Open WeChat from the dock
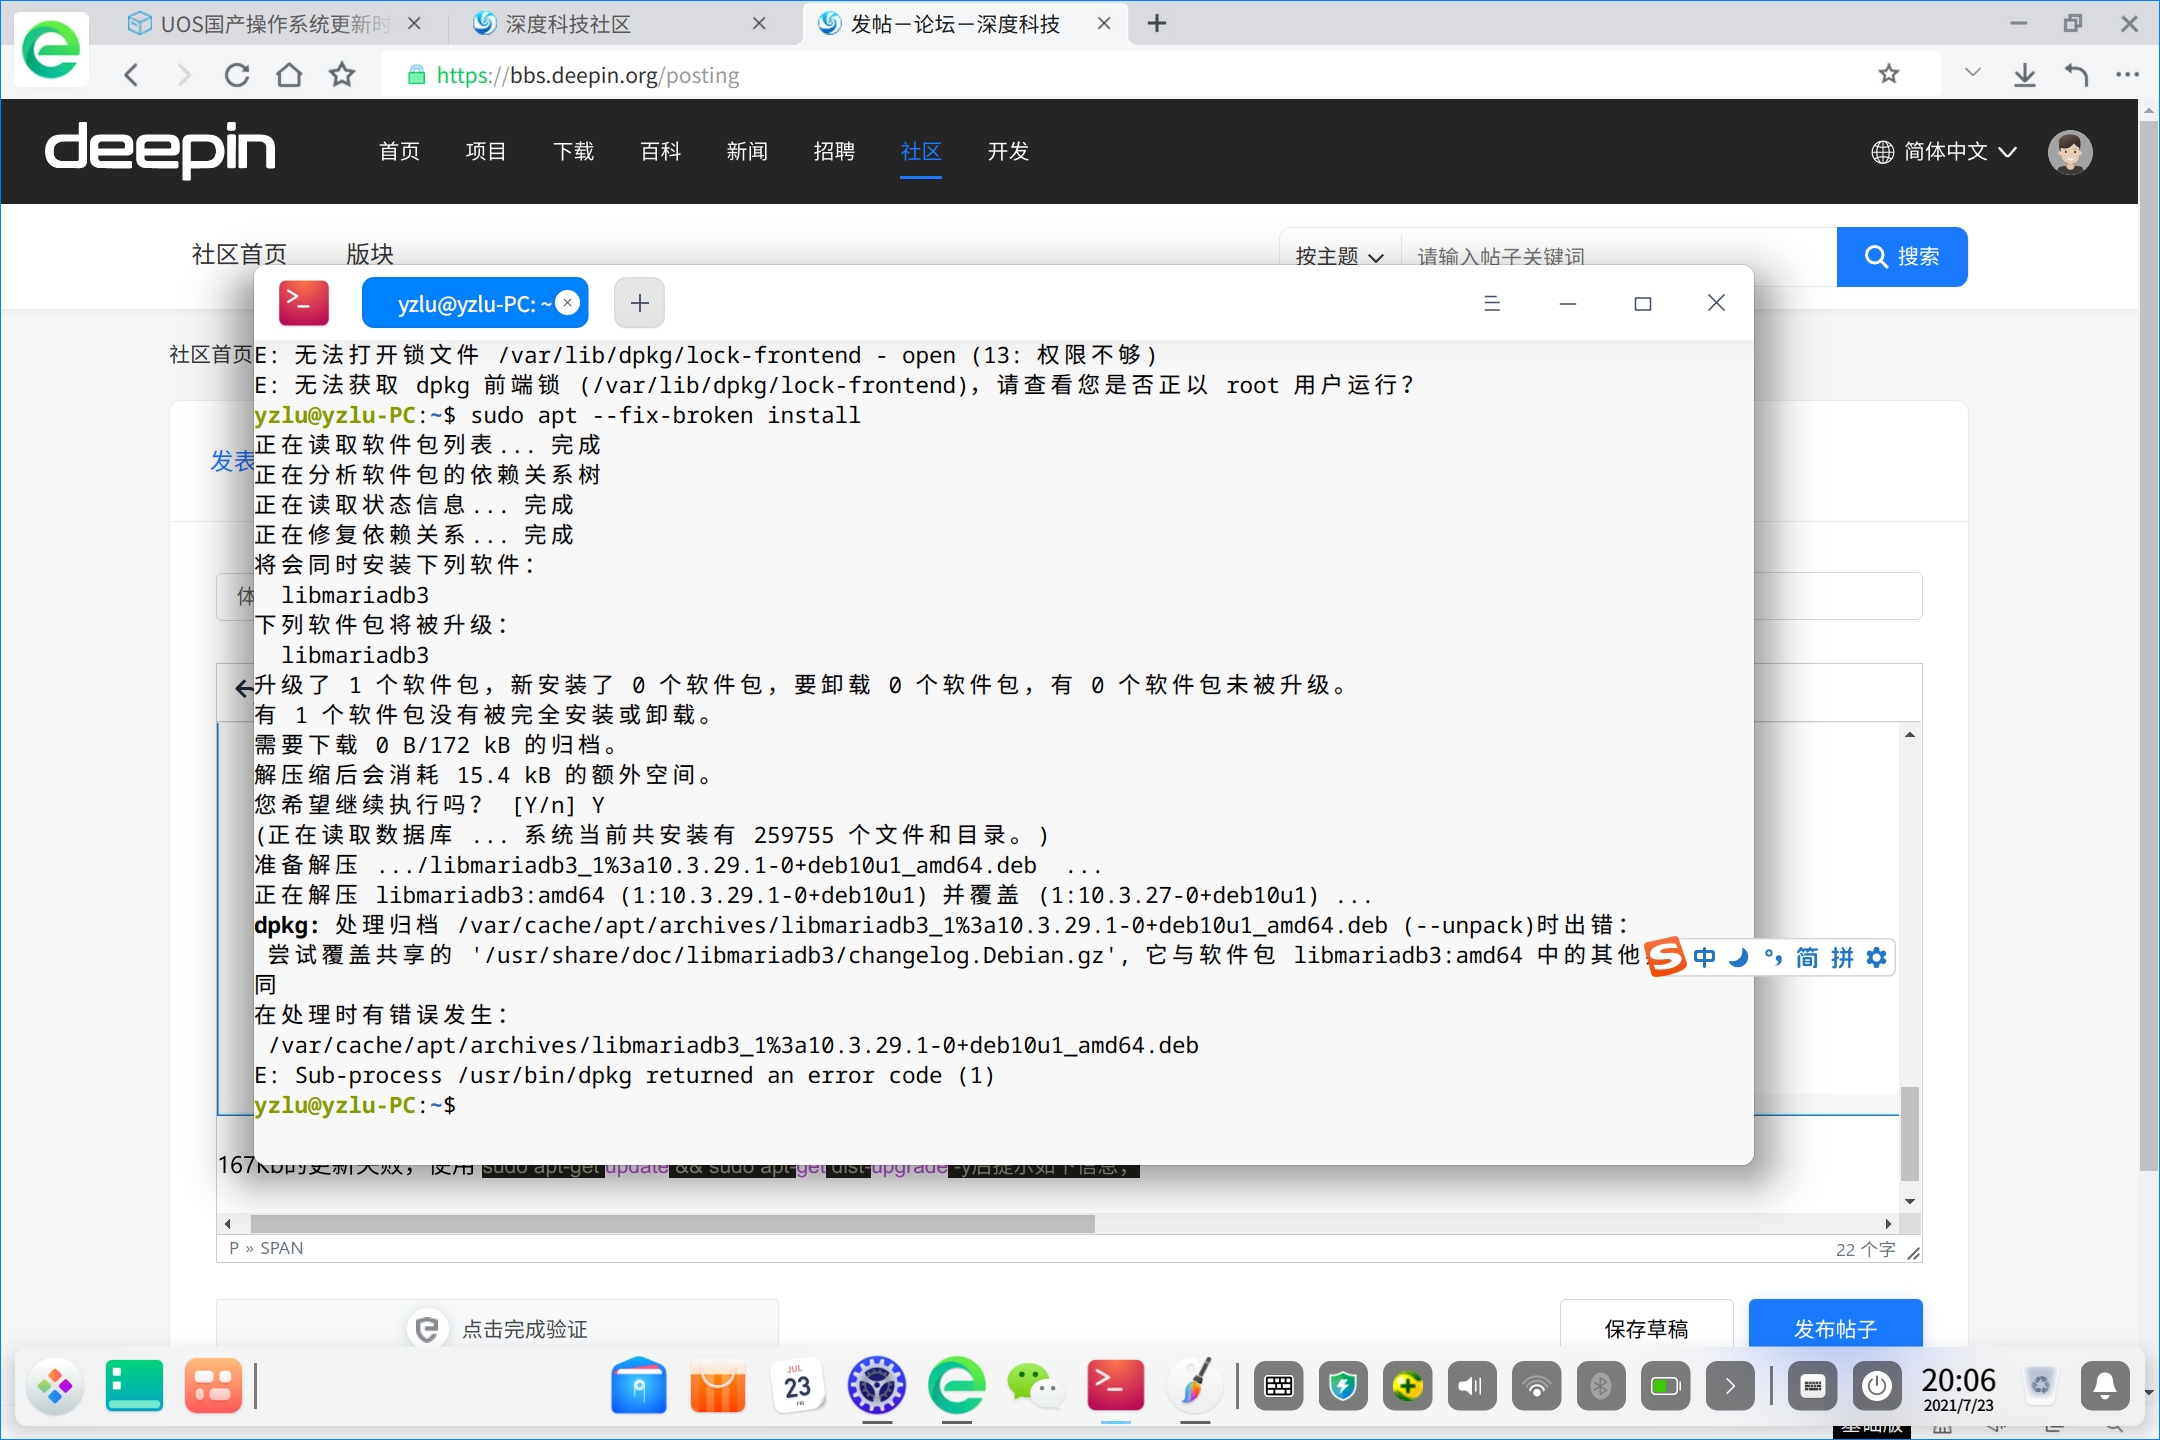Screen dimensions: 2160x1440 tap(1033, 1386)
